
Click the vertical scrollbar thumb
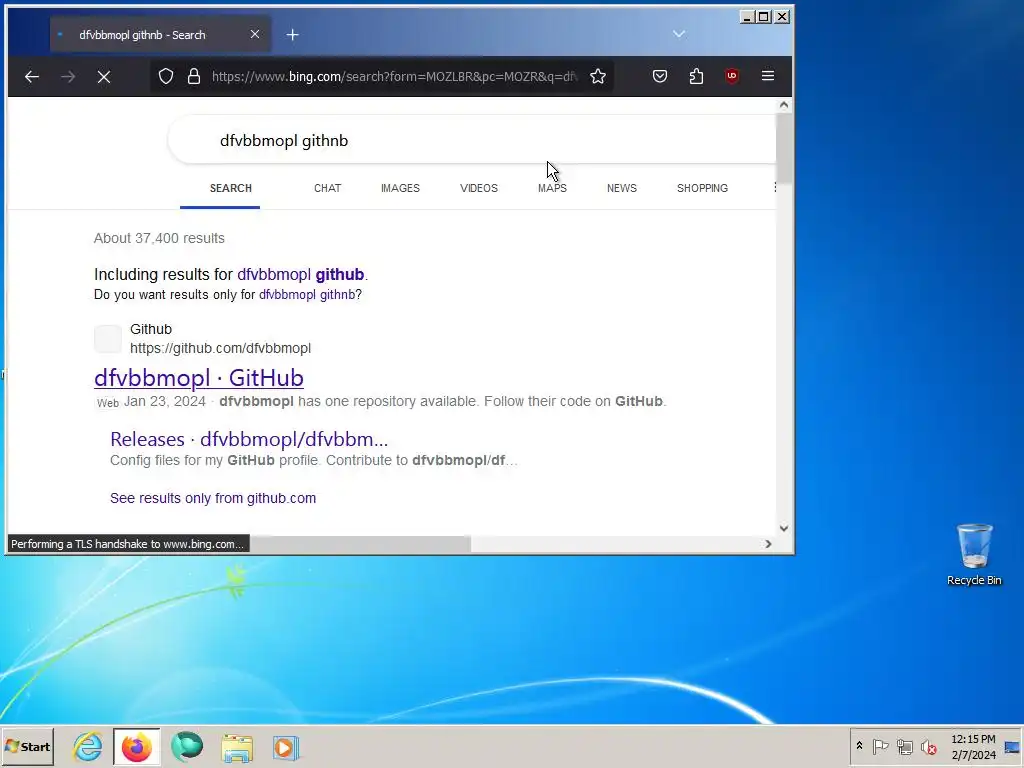pyautogui.click(x=784, y=148)
